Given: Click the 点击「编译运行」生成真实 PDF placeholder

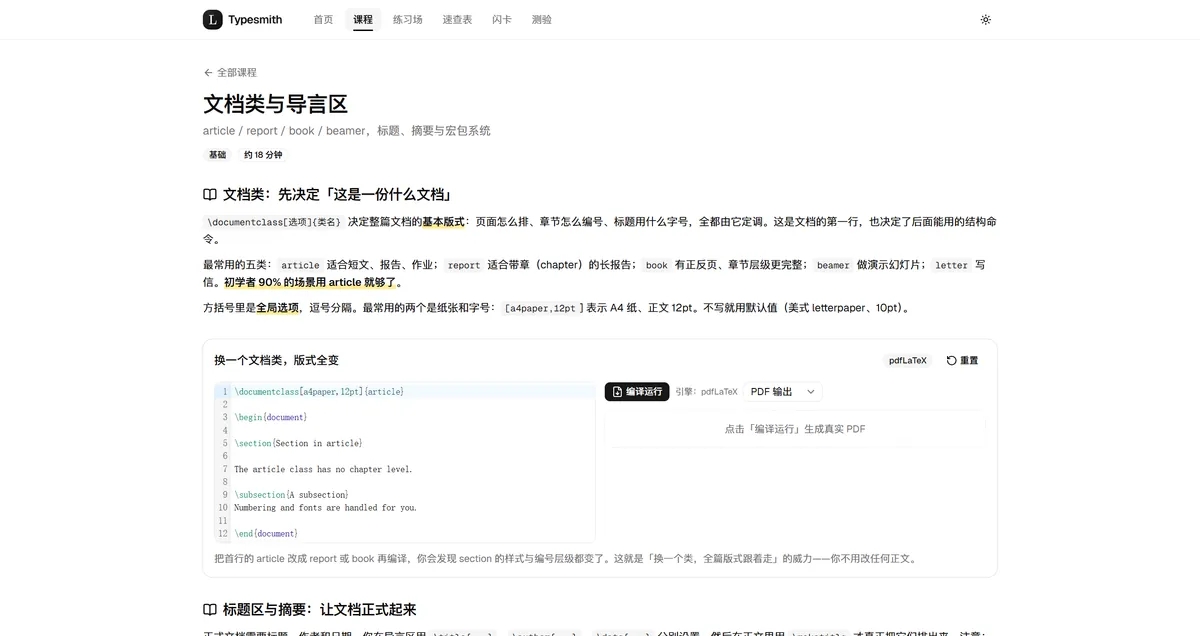Looking at the screenshot, I should point(795,429).
